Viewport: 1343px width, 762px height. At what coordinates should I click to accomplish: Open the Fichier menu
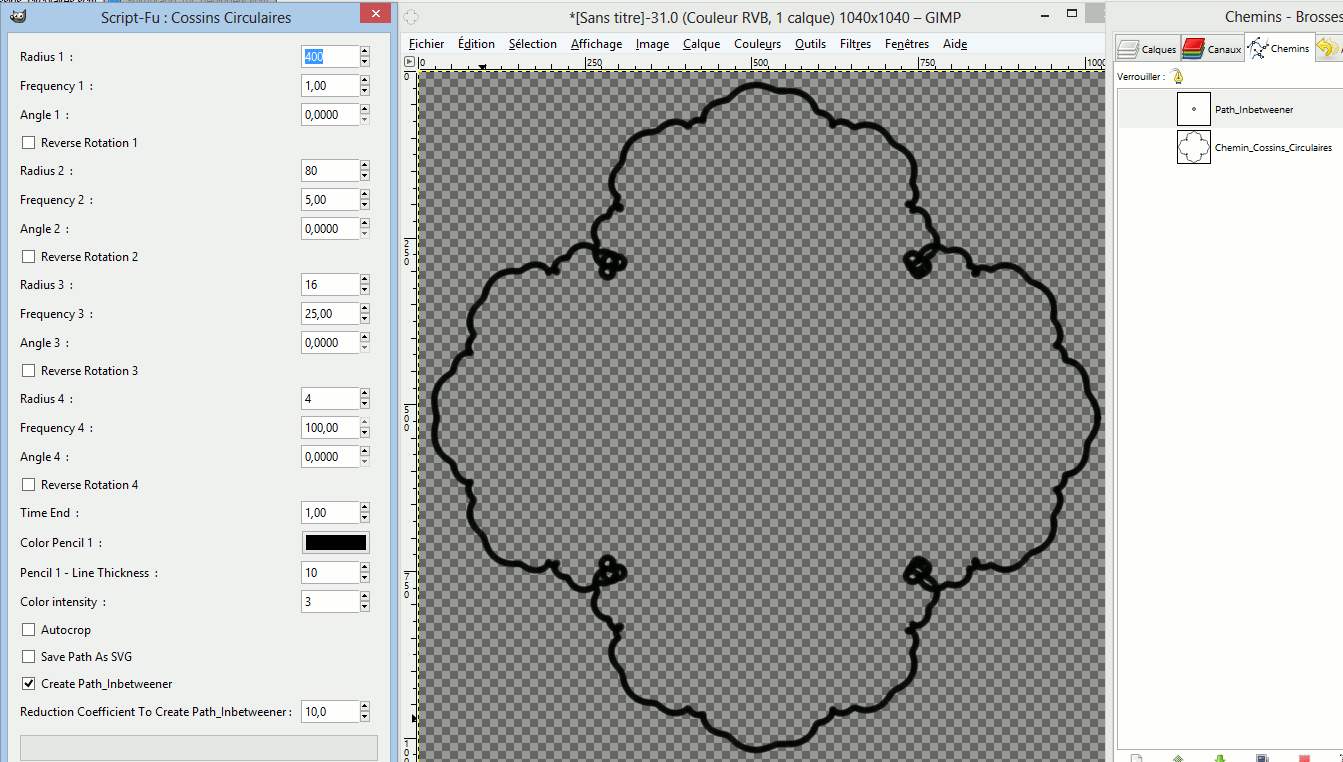point(427,44)
